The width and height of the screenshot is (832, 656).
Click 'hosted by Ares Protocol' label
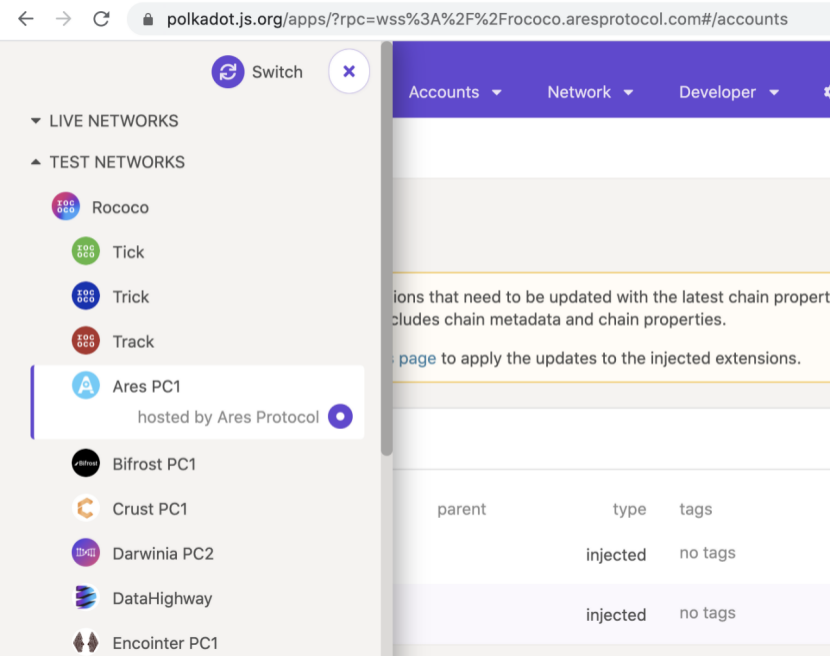(x=228, y=417)
